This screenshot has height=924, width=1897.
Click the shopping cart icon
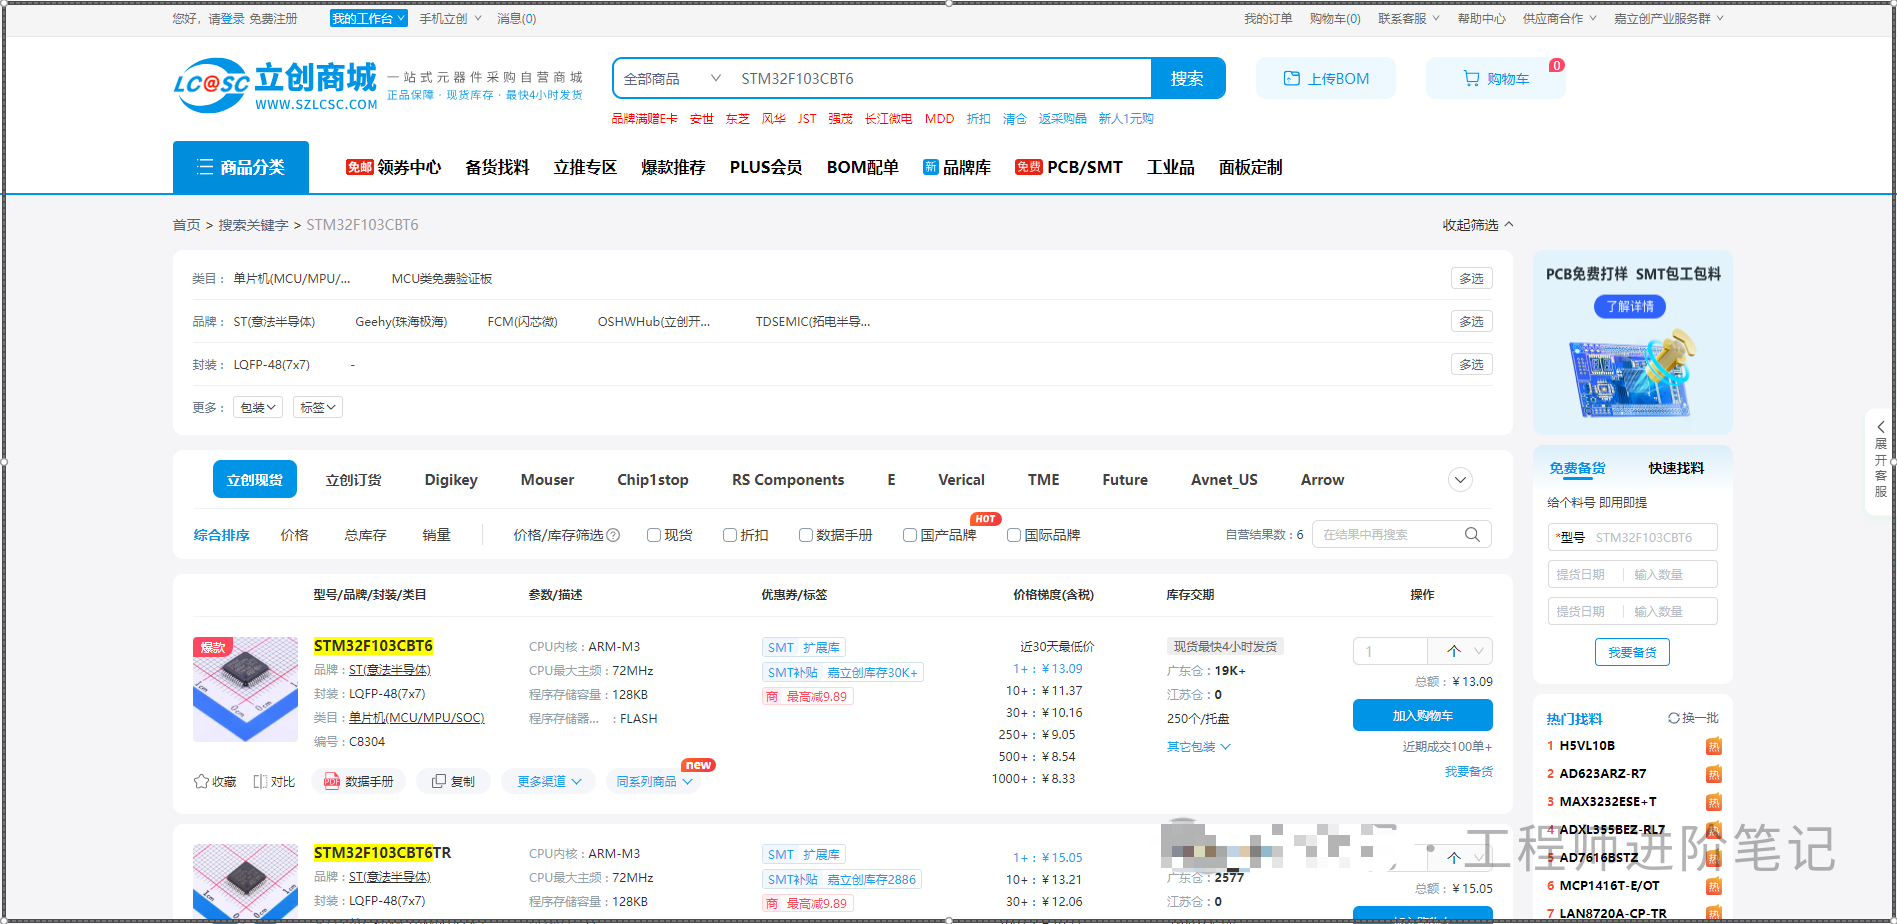click(x=1471, y=78)
